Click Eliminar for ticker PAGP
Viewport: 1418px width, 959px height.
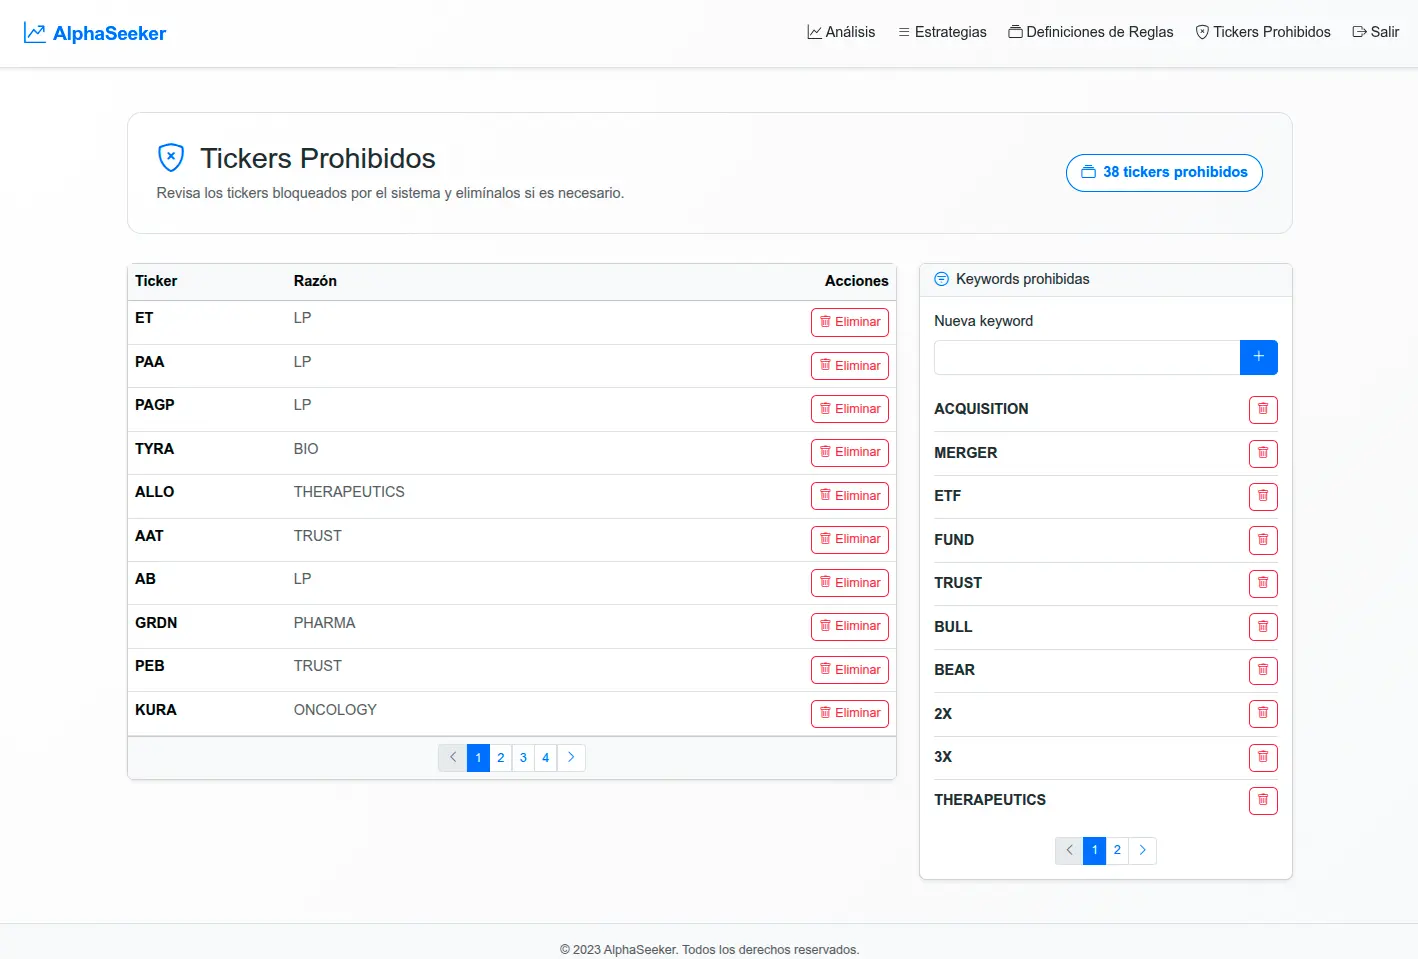(x=850, y=409)
